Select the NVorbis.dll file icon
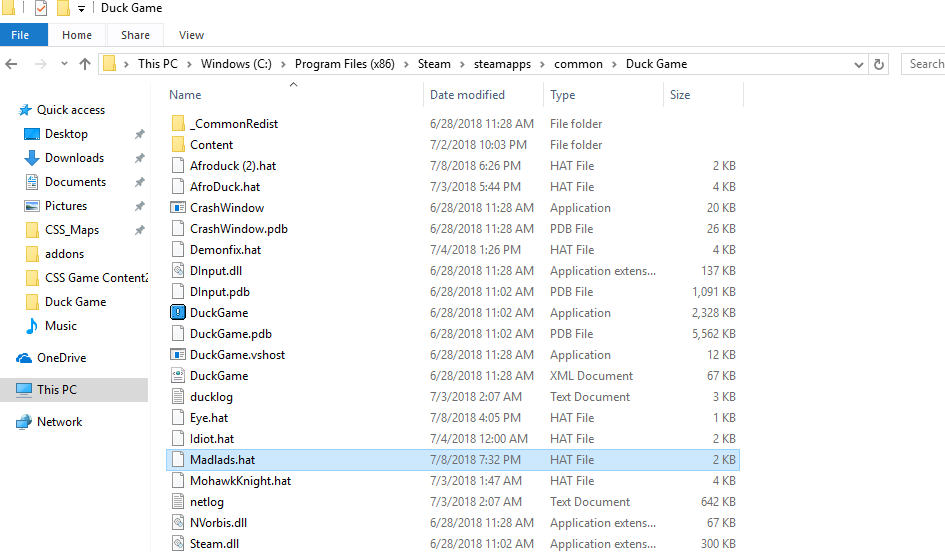The image size is (945, 552). coord(178,522)
